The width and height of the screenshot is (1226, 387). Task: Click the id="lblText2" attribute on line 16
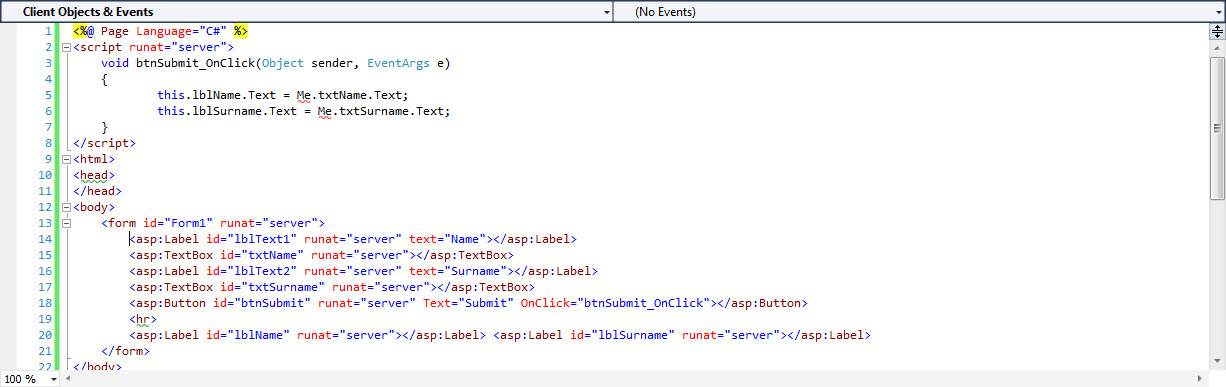pyautogui.click(x=252, y=271)
